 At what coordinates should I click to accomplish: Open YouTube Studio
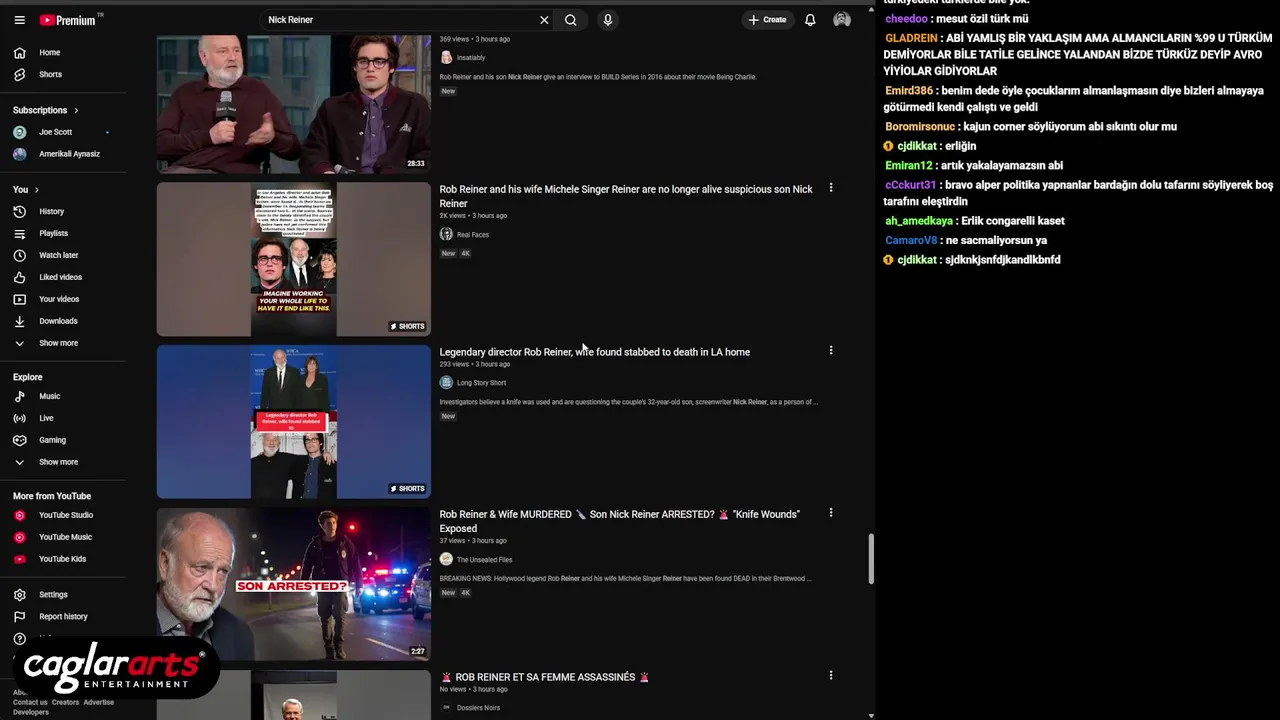[64, 515]
